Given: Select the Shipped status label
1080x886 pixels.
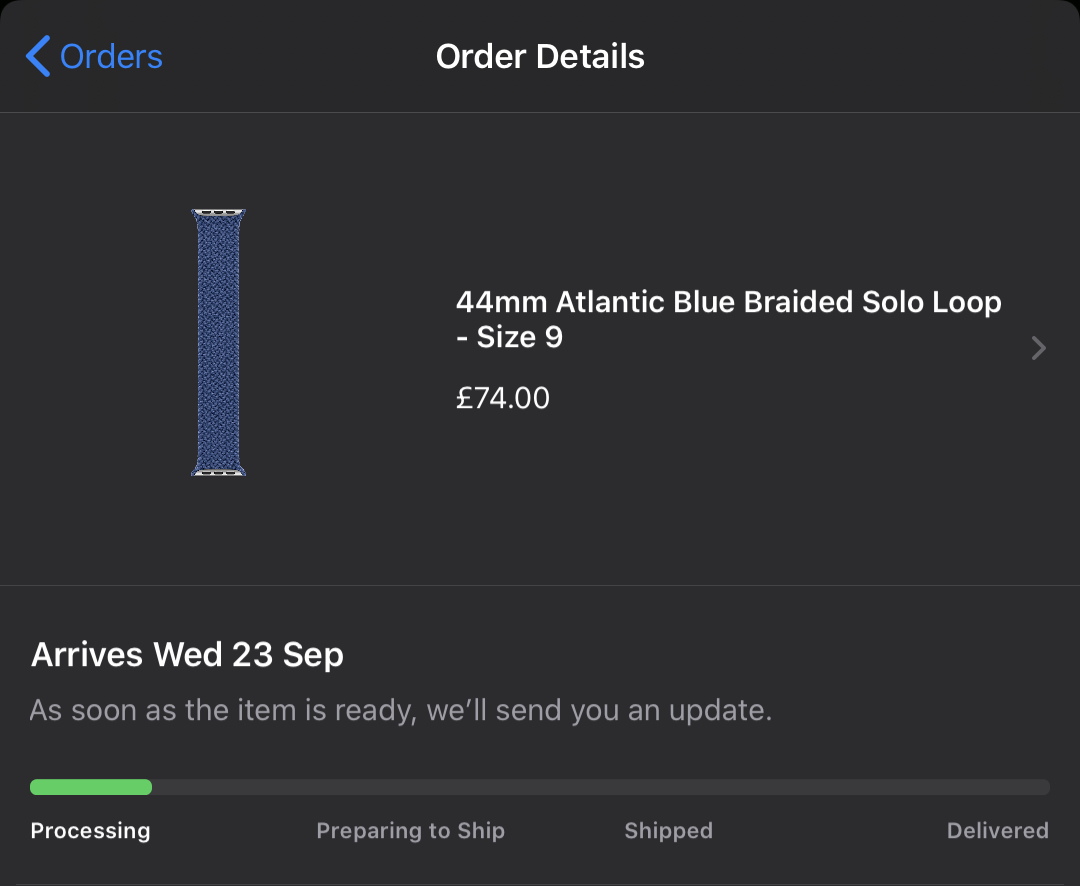Looking at the screenshot, I should pos(668,831).
